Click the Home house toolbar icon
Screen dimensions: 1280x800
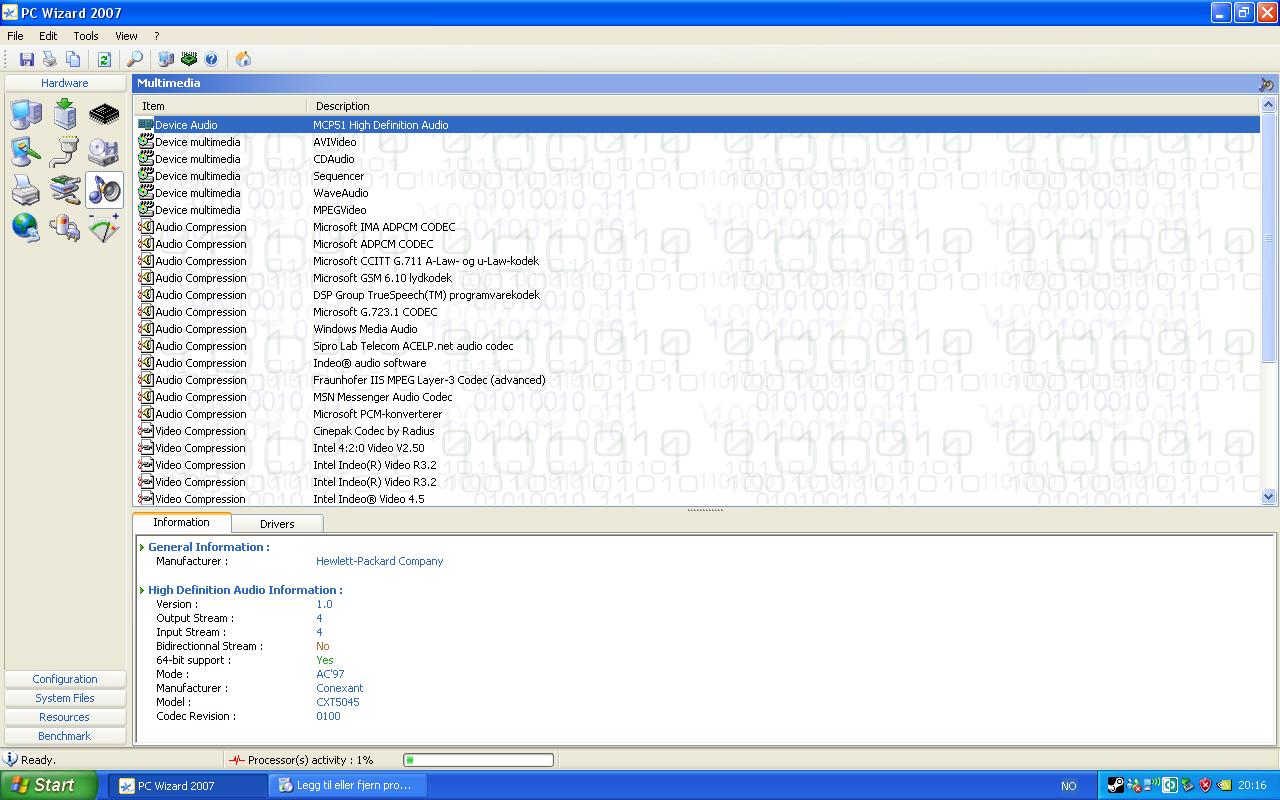(x=243, y=59)
